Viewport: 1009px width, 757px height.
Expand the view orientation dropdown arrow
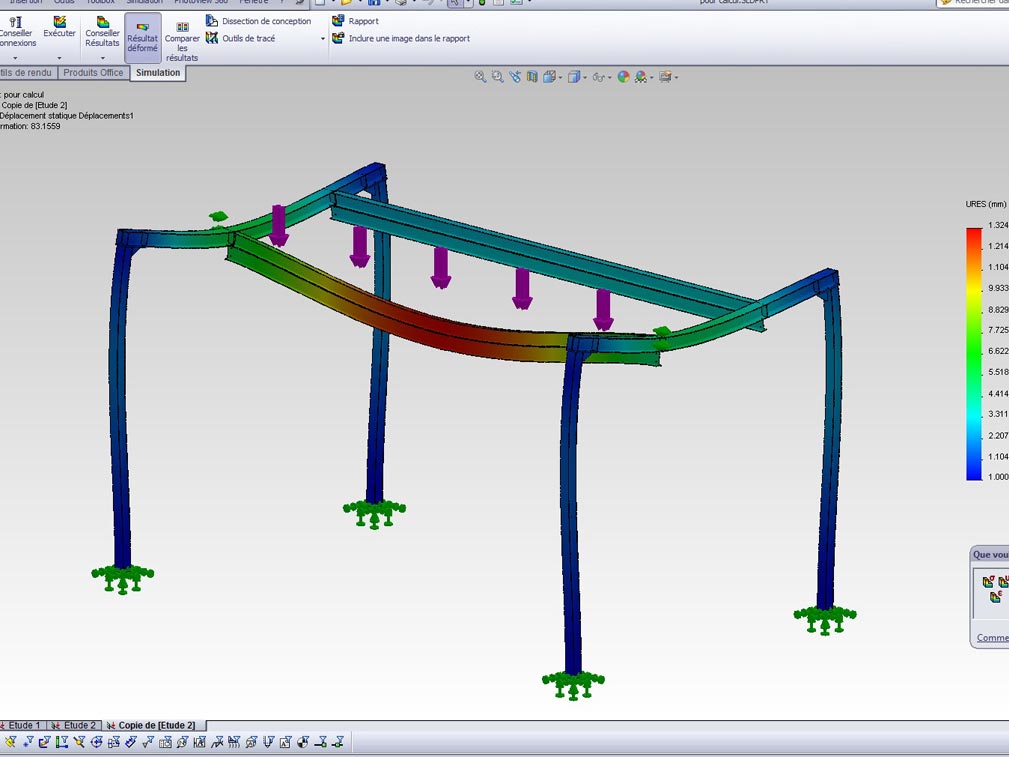coord(560,77)
